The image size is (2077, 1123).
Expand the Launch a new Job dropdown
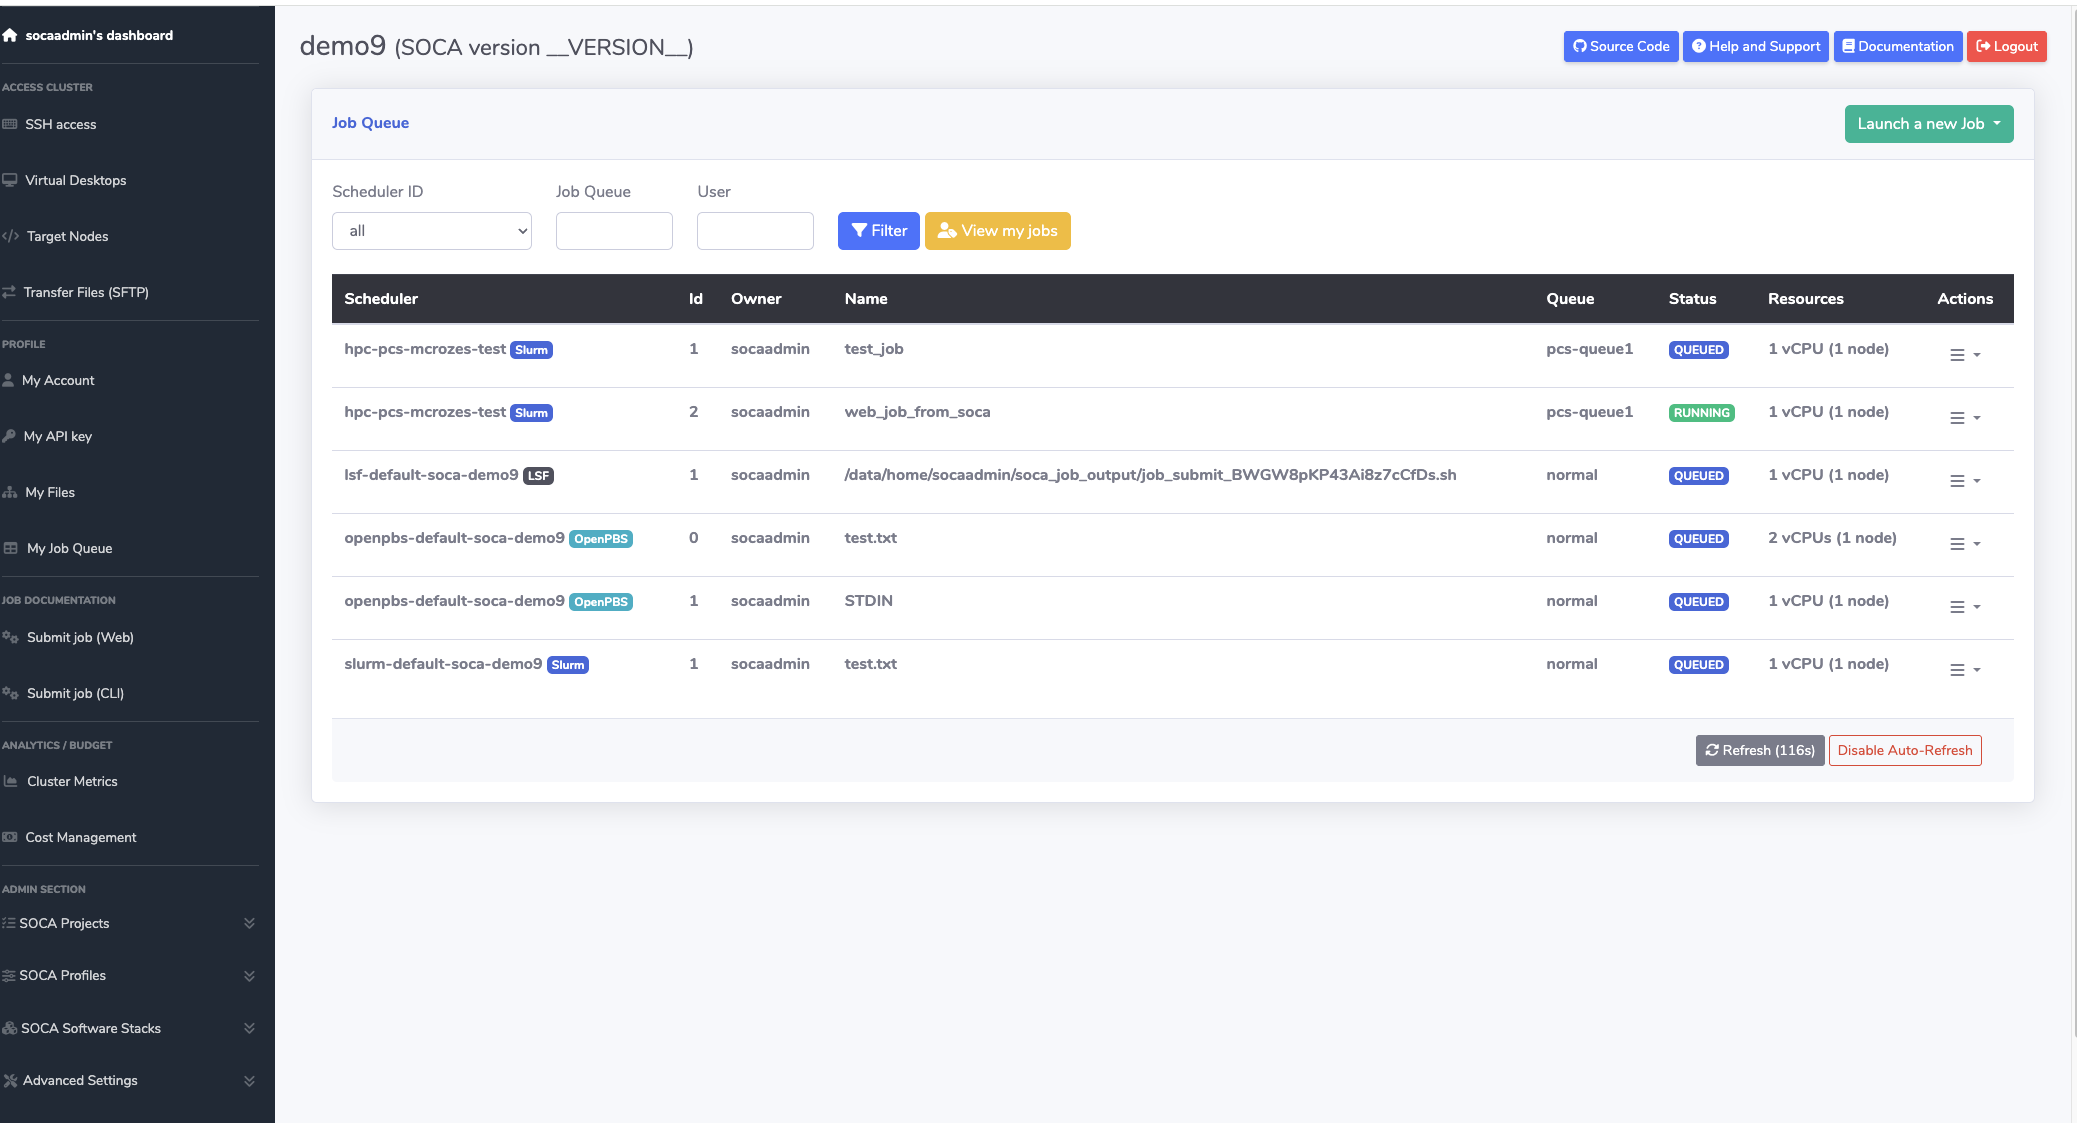tap(1928, 124)
